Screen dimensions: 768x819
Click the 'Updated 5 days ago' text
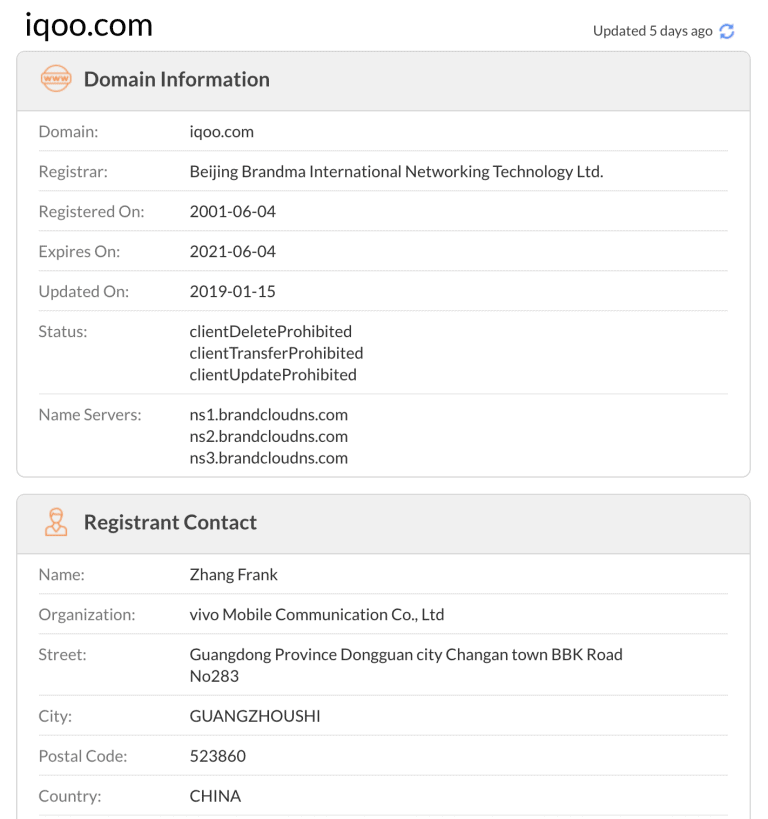(653, 31)
